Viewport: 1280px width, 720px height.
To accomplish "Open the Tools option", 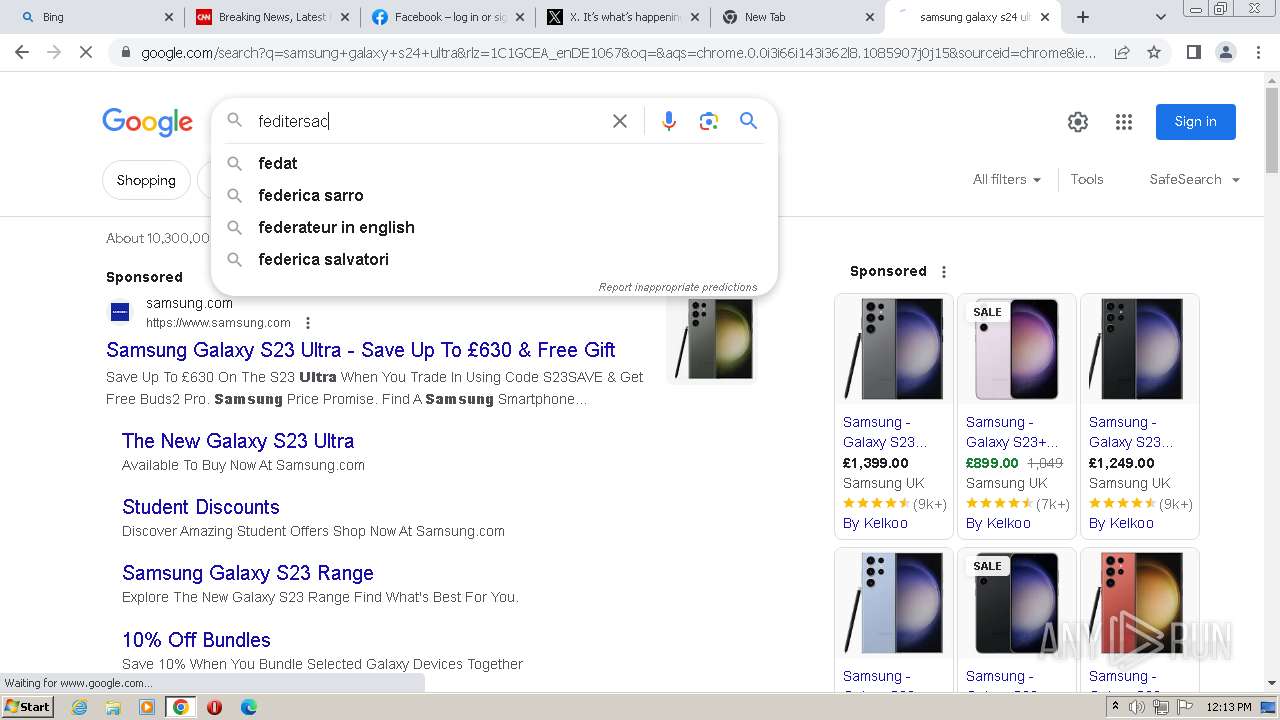I will pyautogui.click(x=1087, y=179).
